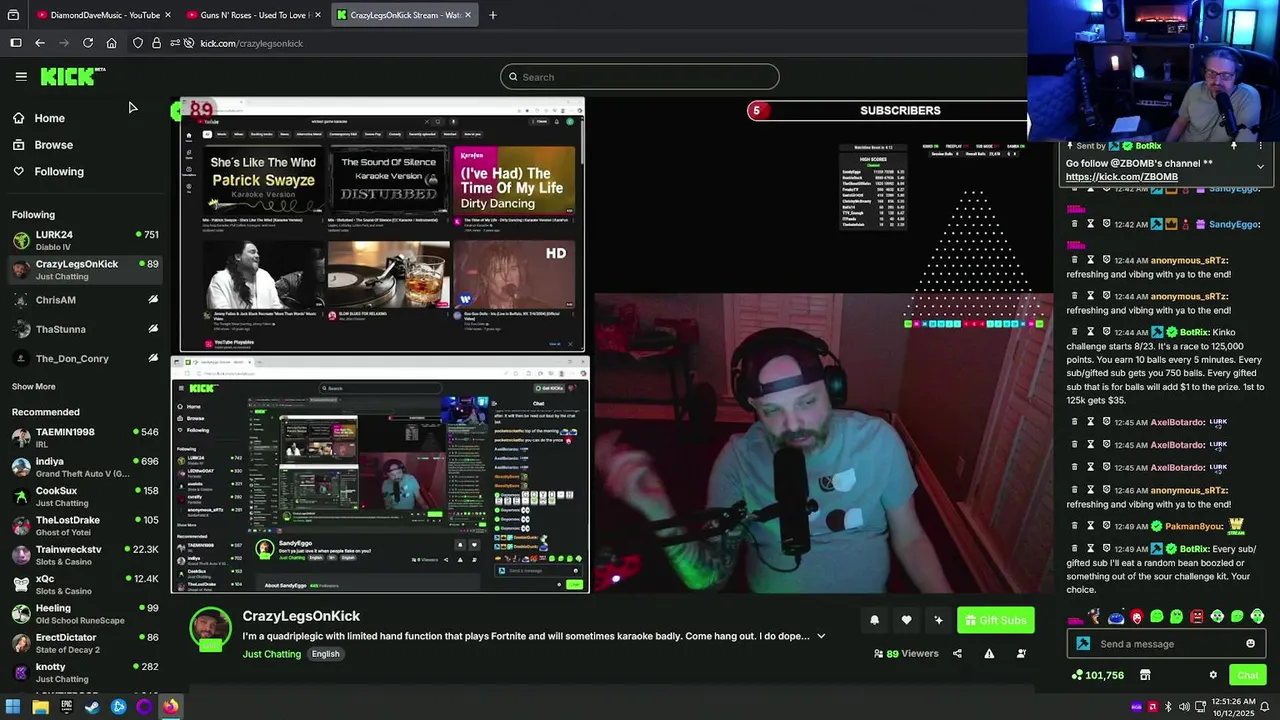This screenshot has width=1280, height=720.
Task: Open chat settings gear
Action: 1213,675
